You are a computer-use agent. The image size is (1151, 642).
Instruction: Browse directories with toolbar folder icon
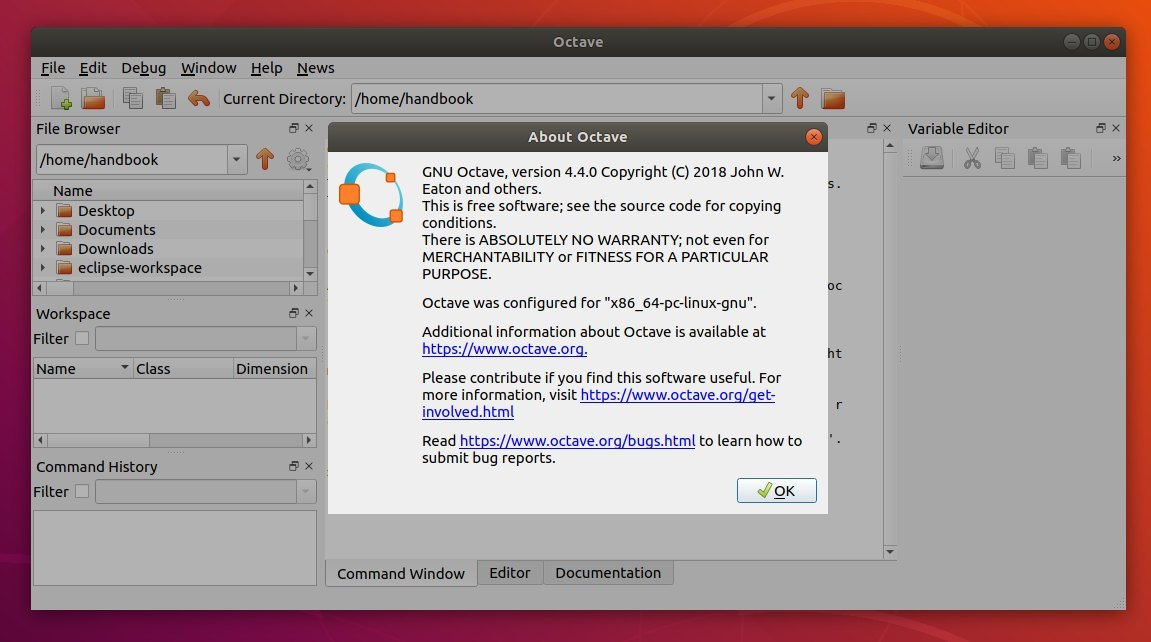(x=833, y=98)
